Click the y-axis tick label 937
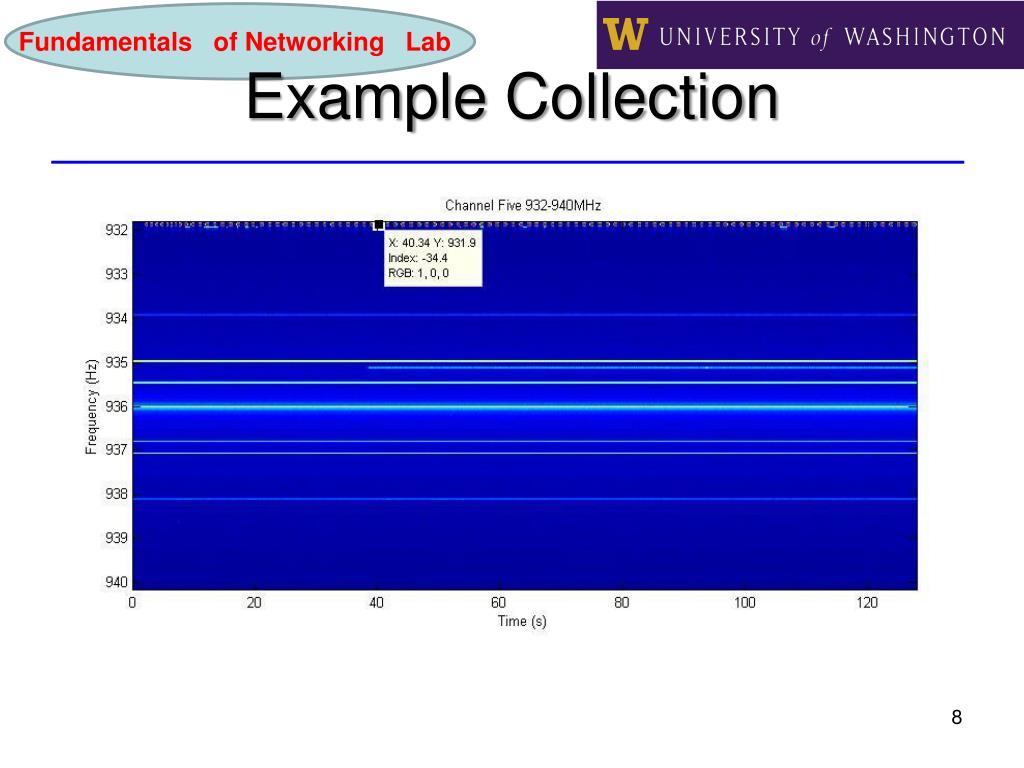 click(116, 450)
